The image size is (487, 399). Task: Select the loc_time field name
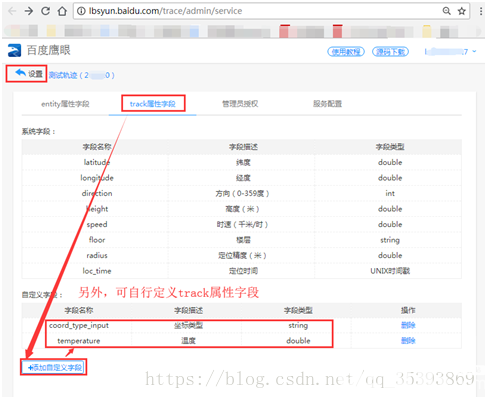(97, 271)
